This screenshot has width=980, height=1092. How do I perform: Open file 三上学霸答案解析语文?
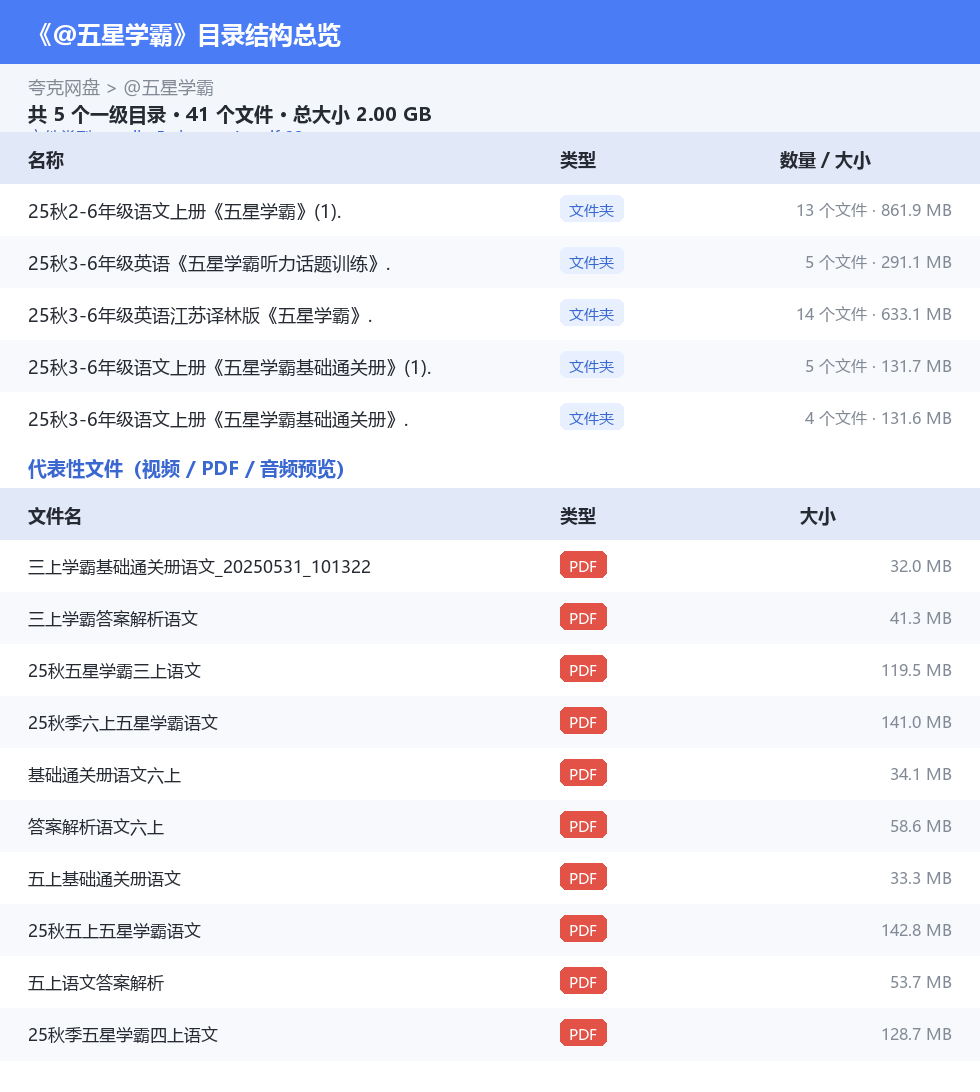(113, 618)
